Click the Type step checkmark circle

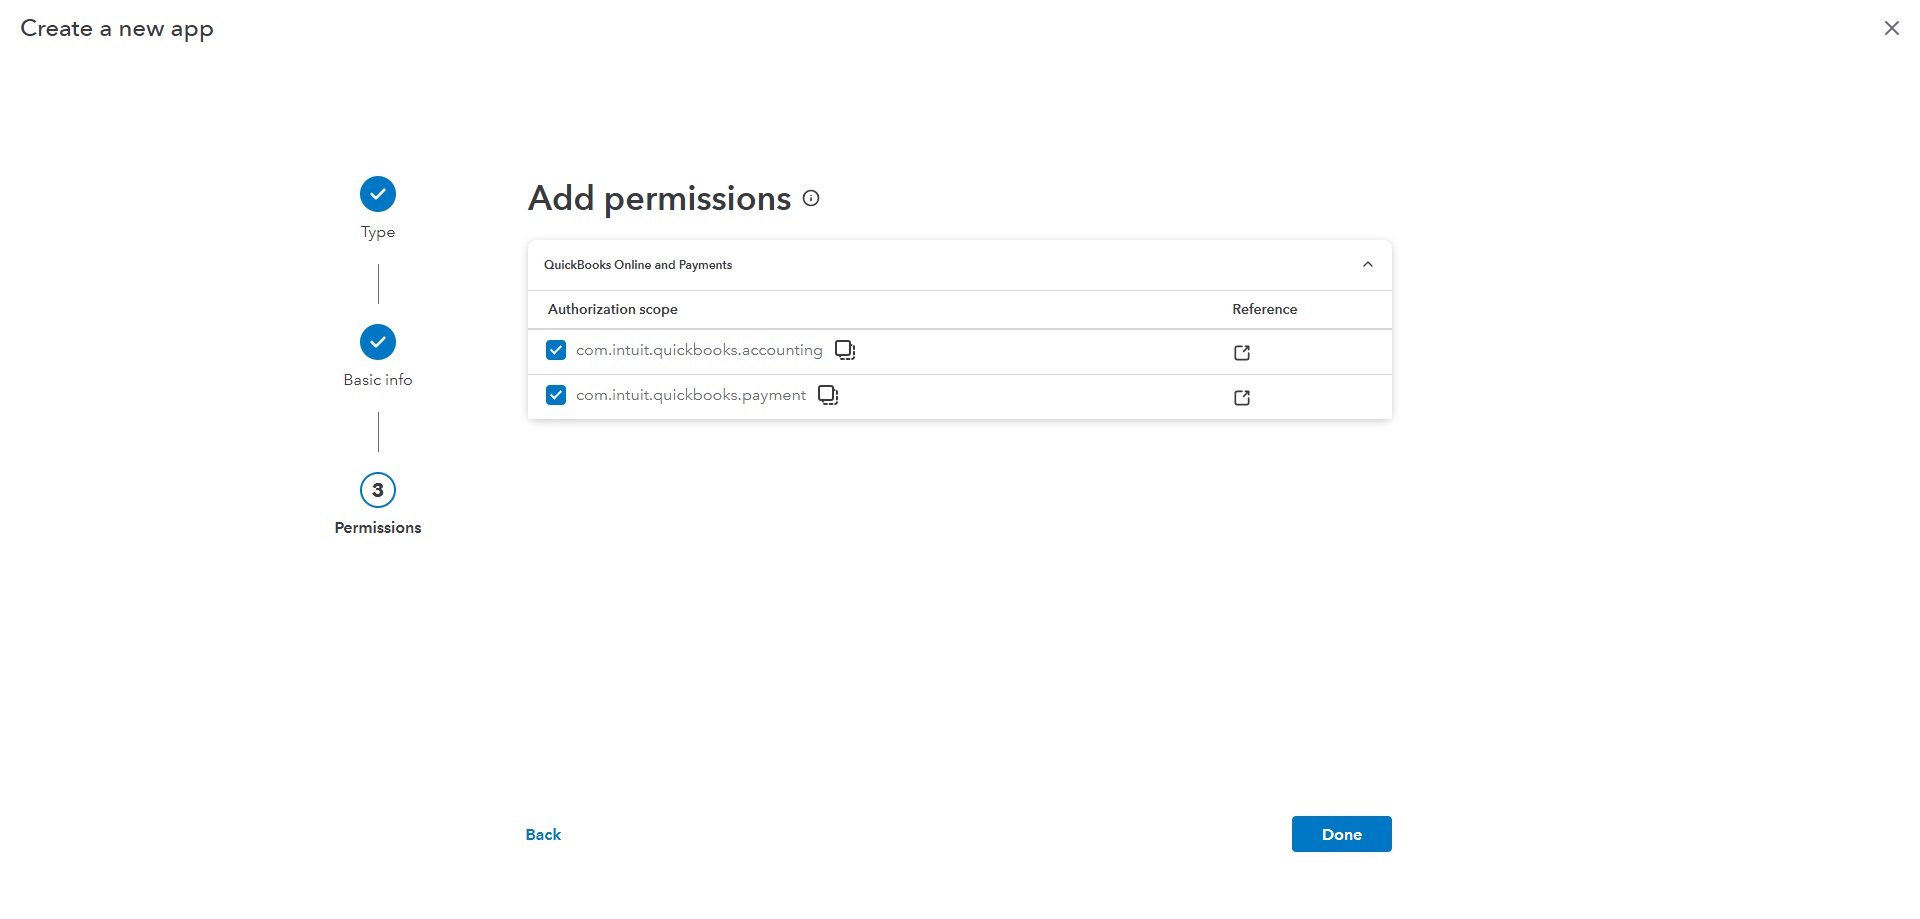click(378, 194)
